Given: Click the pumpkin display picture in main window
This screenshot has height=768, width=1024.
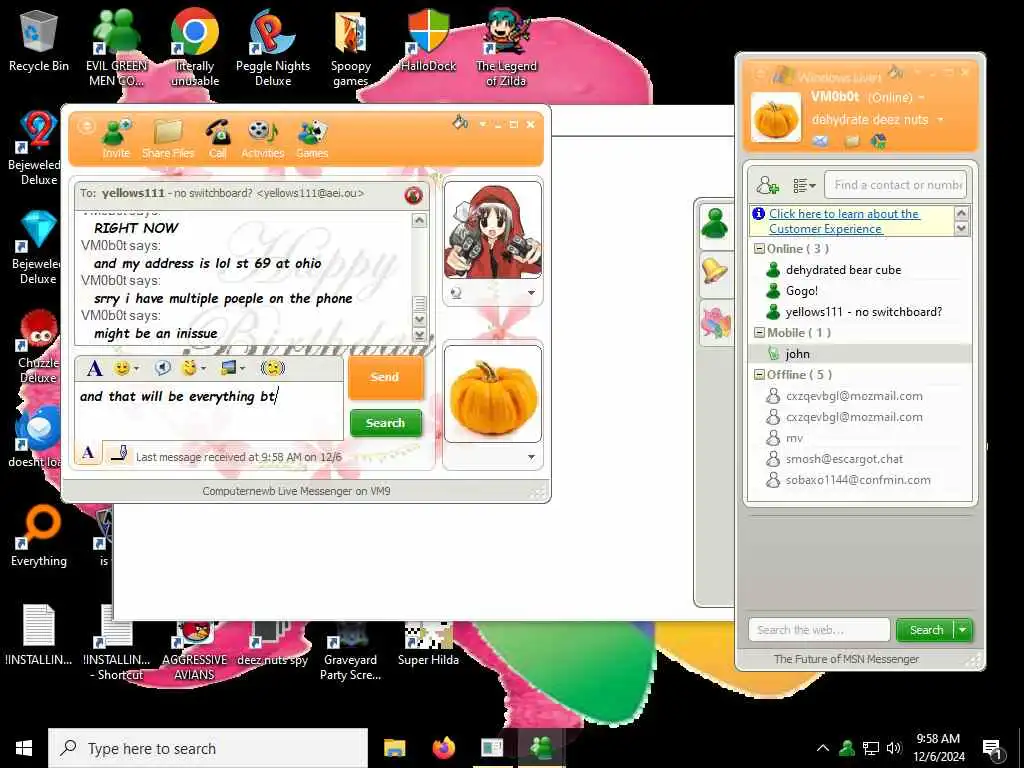Looking at the screenshot, I should [x=776, y=118].
